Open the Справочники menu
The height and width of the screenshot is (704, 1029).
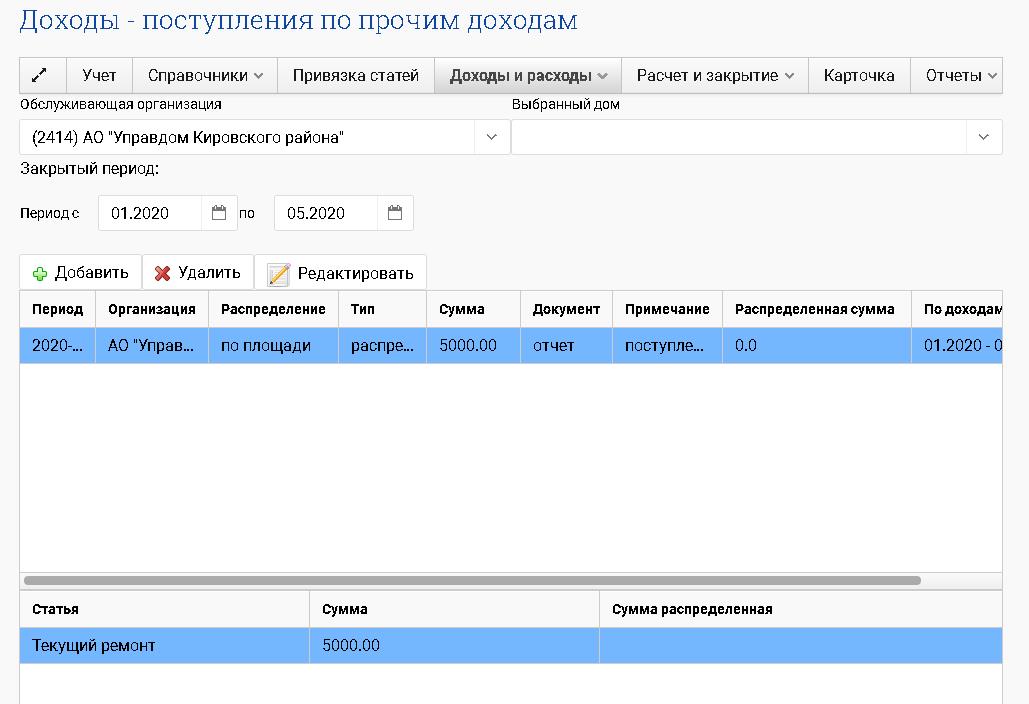click(x=205, y=76)
